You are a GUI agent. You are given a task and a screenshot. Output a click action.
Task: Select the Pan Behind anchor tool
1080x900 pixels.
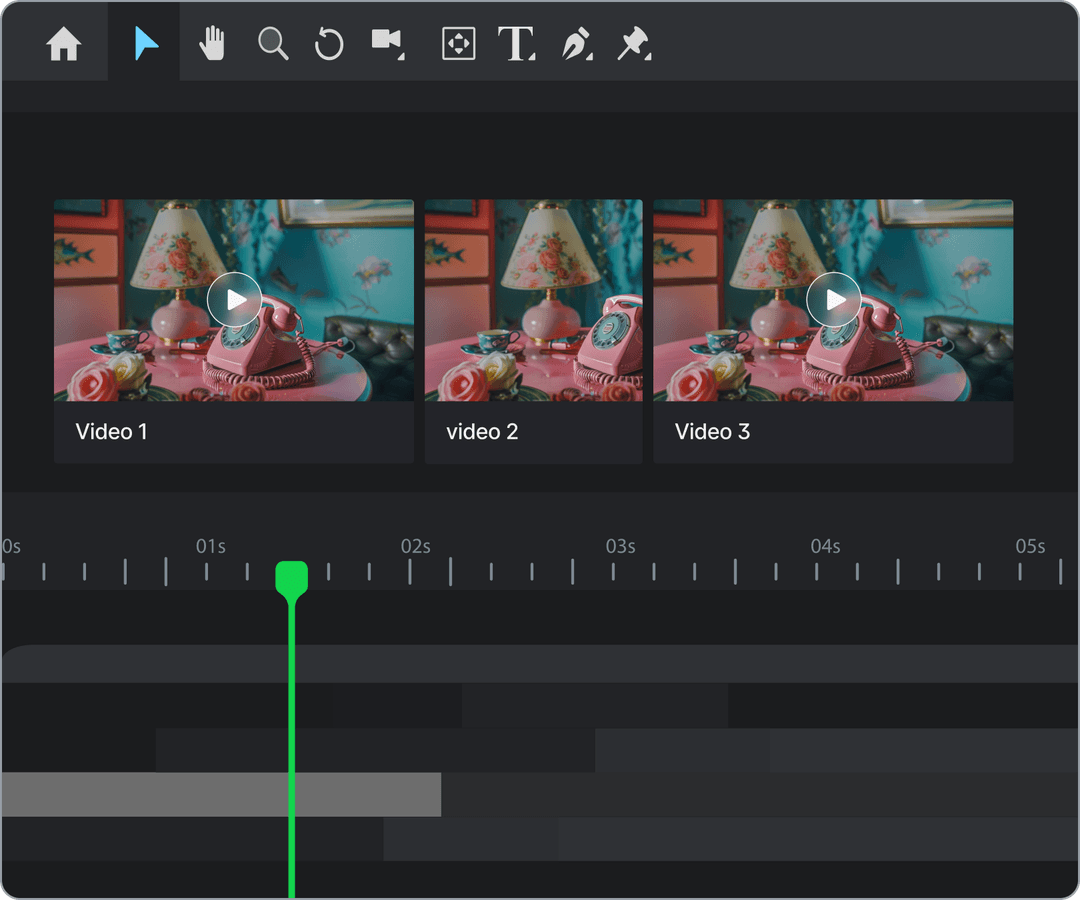(458, 43)
